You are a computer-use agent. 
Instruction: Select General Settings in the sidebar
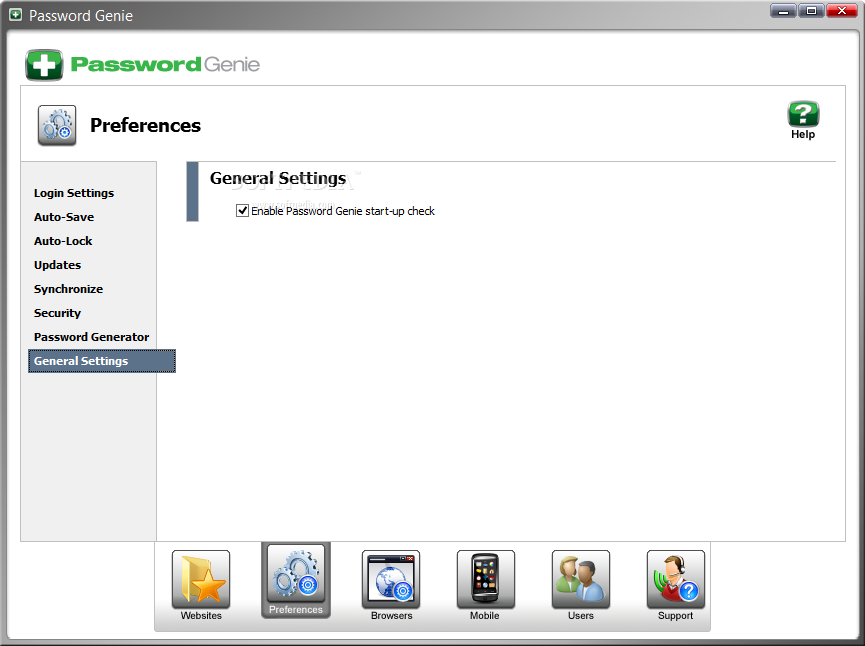pos(102,361)
